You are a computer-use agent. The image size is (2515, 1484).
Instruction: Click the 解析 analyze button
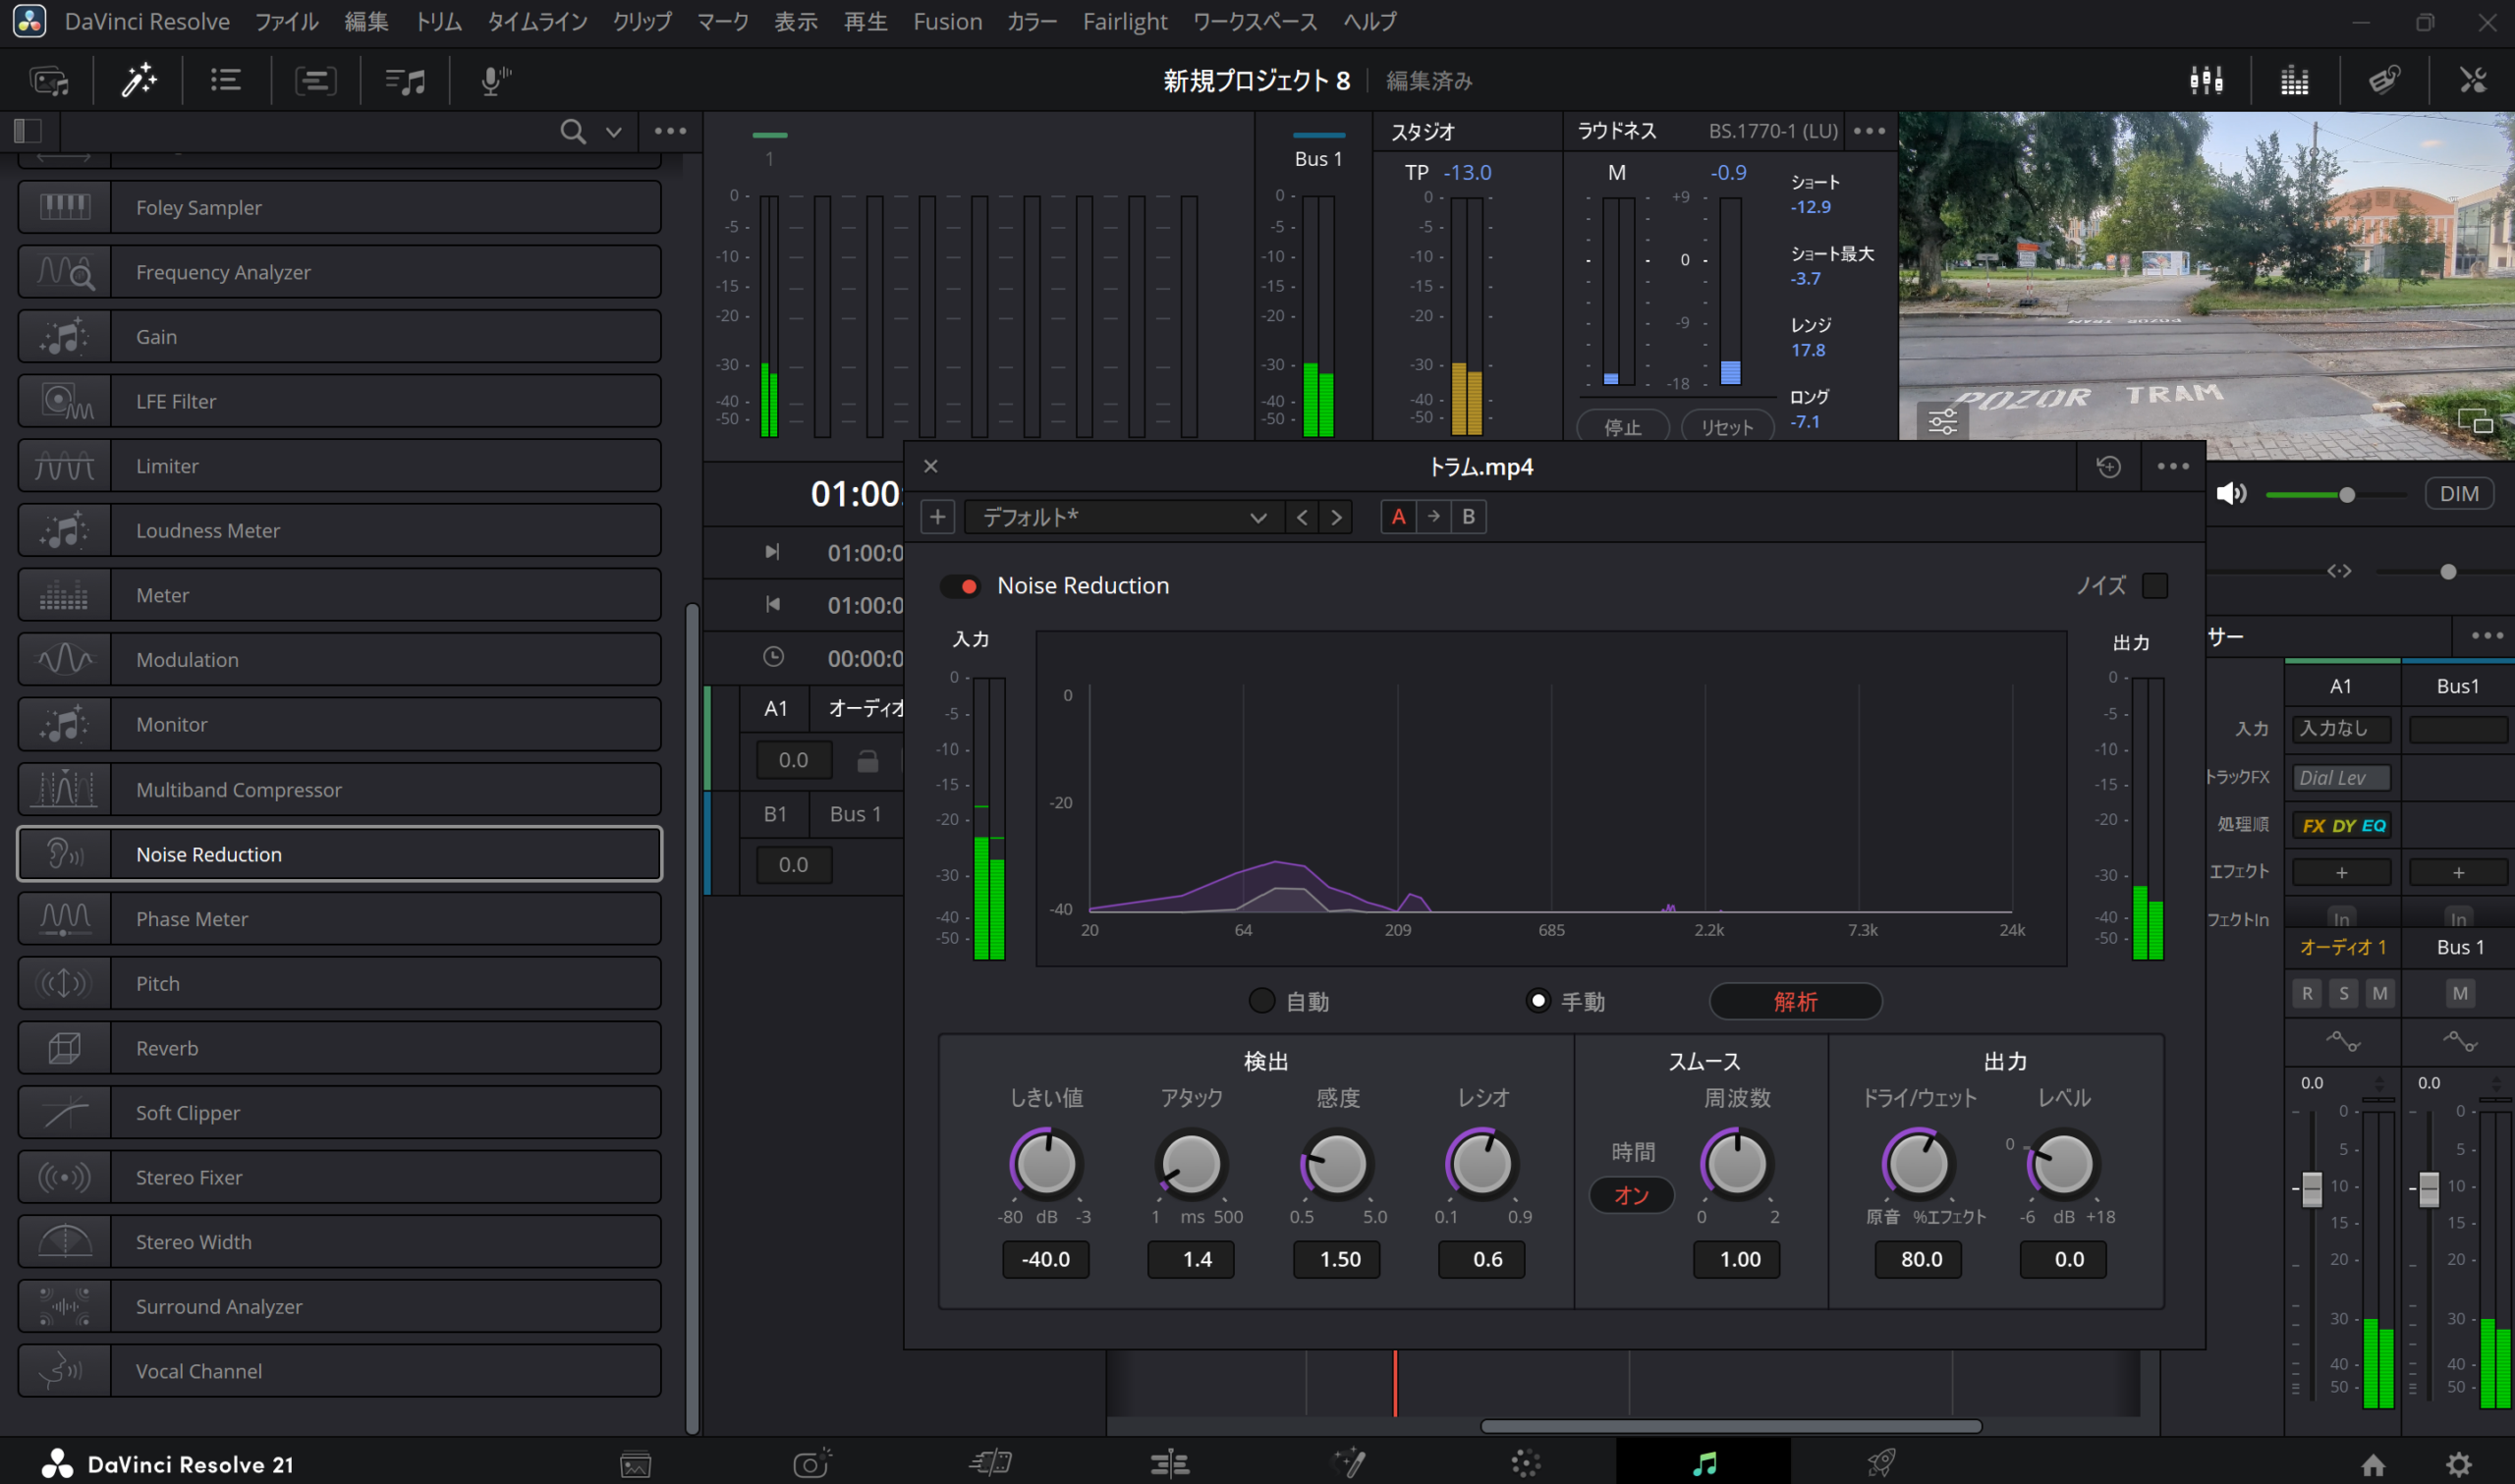pyautogui.click(x=1795, y=1001)
